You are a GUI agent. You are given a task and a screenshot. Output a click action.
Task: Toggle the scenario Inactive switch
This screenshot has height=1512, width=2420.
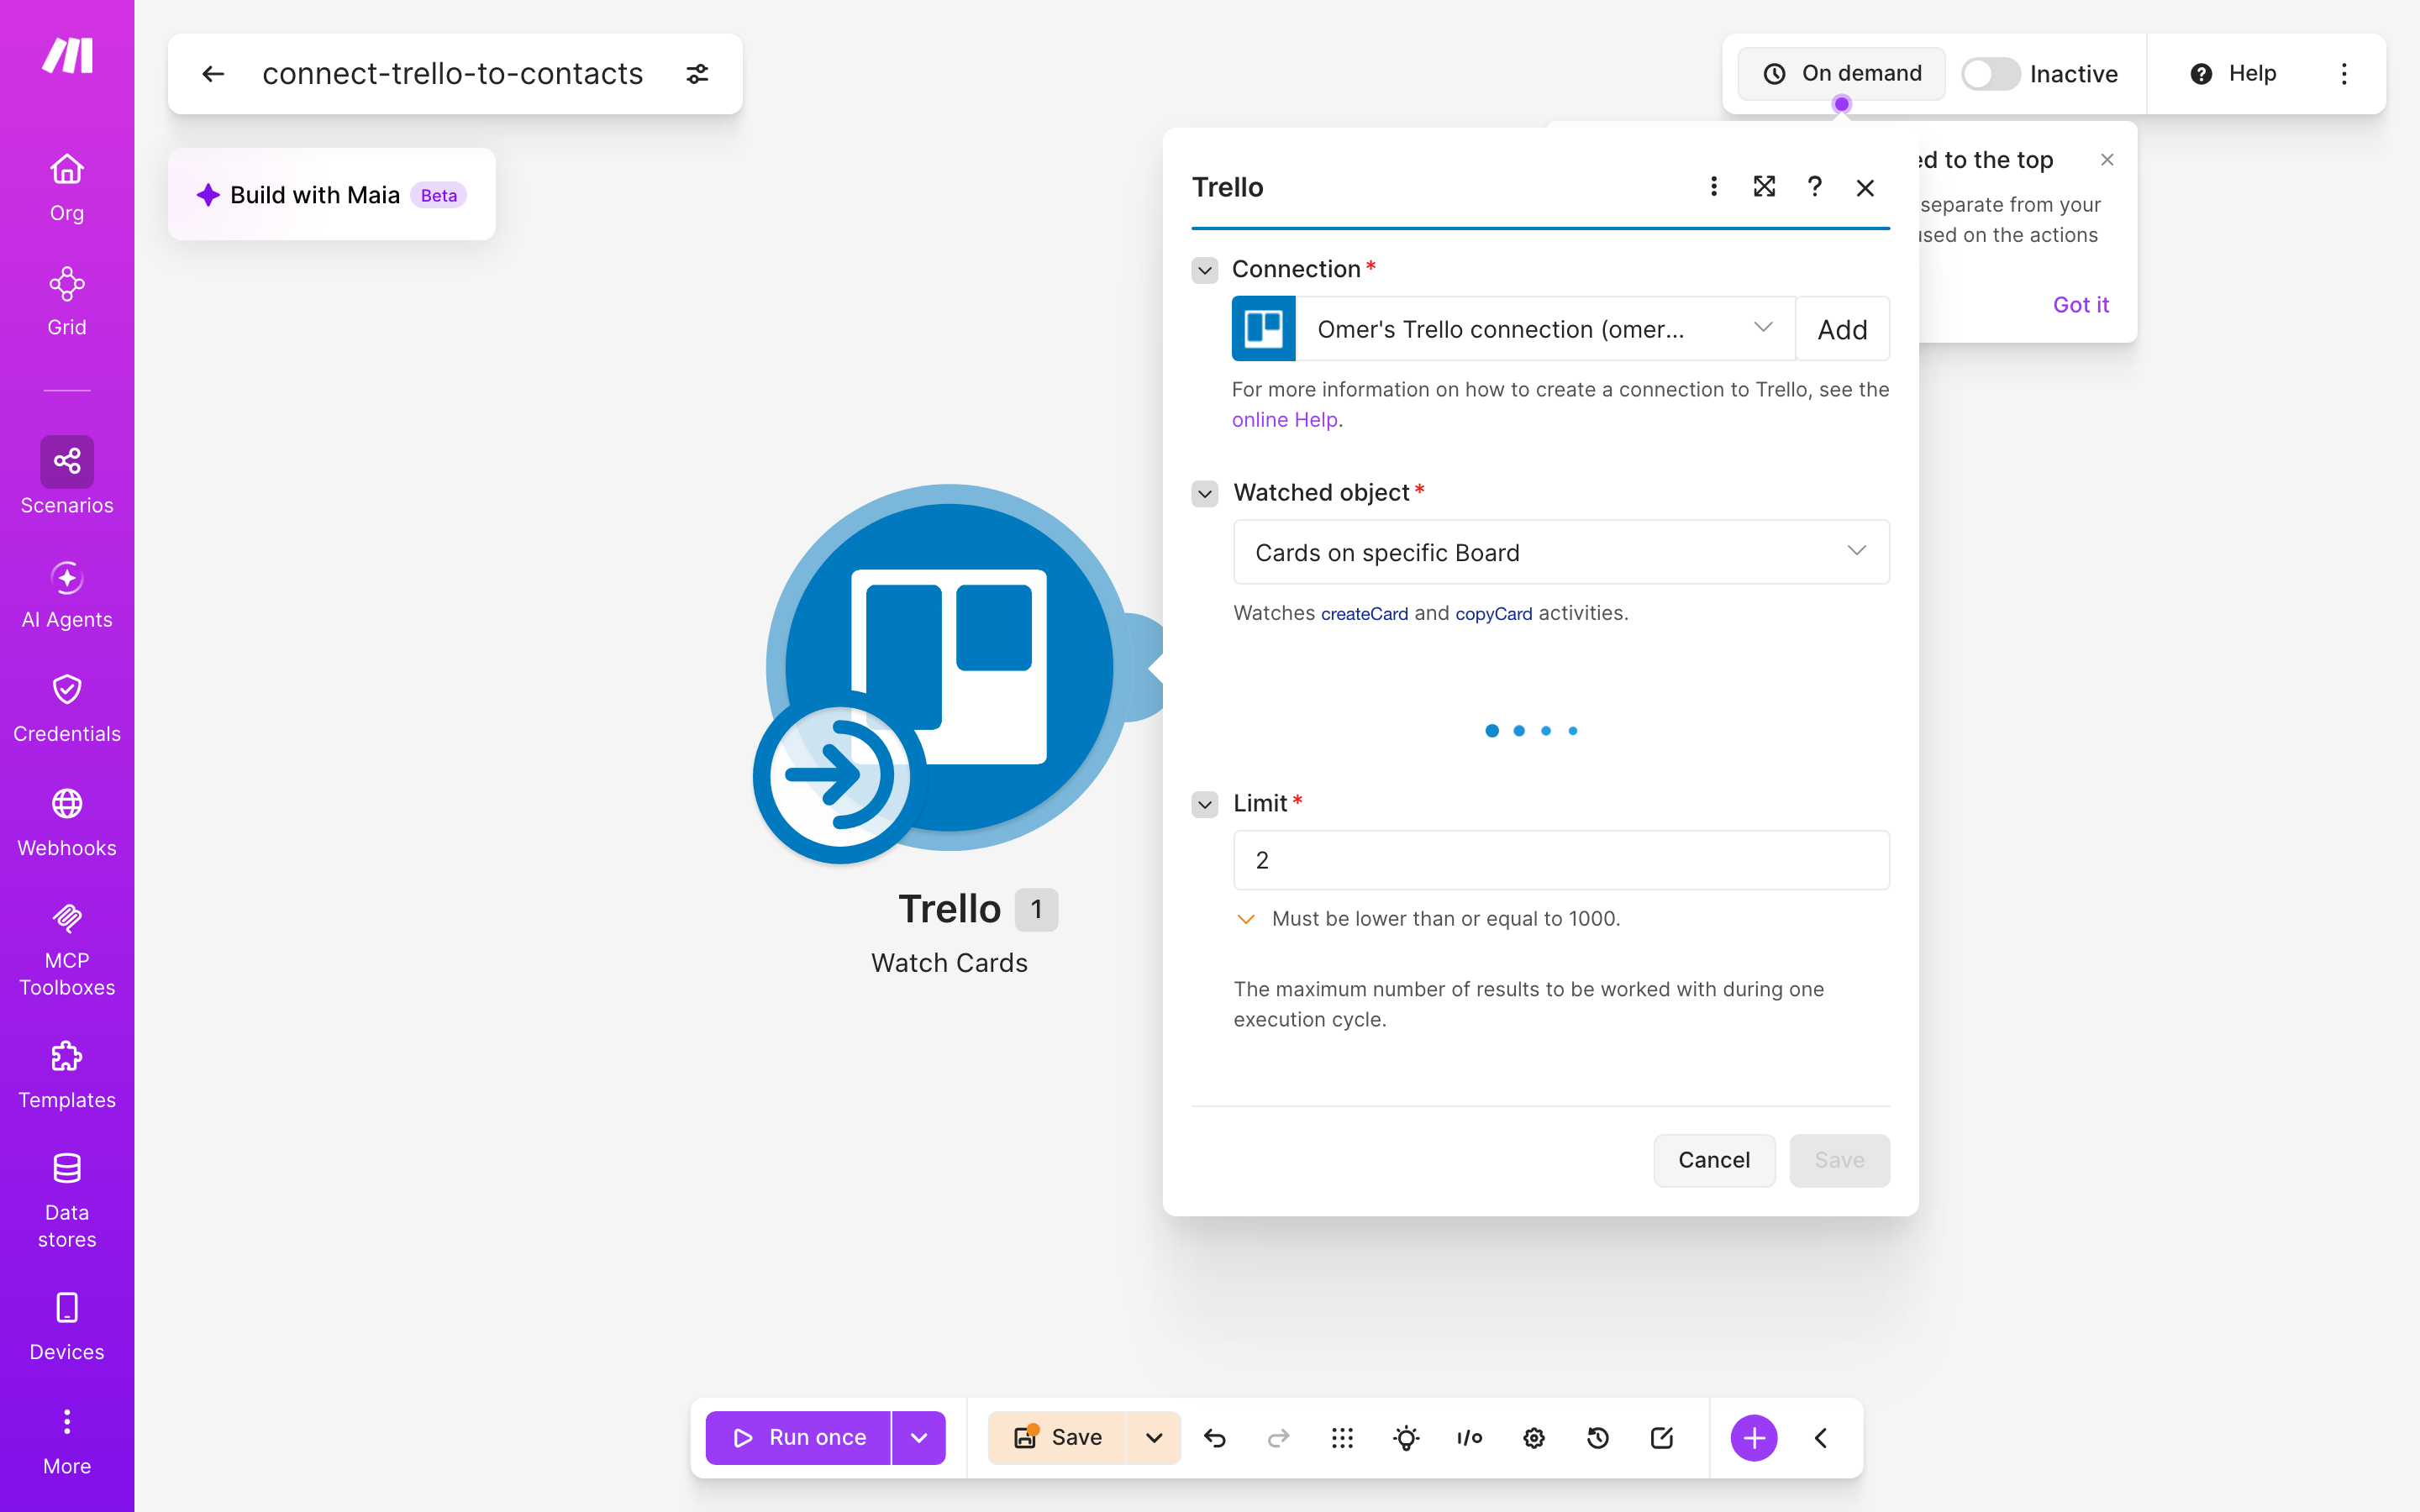point(1990,74)
